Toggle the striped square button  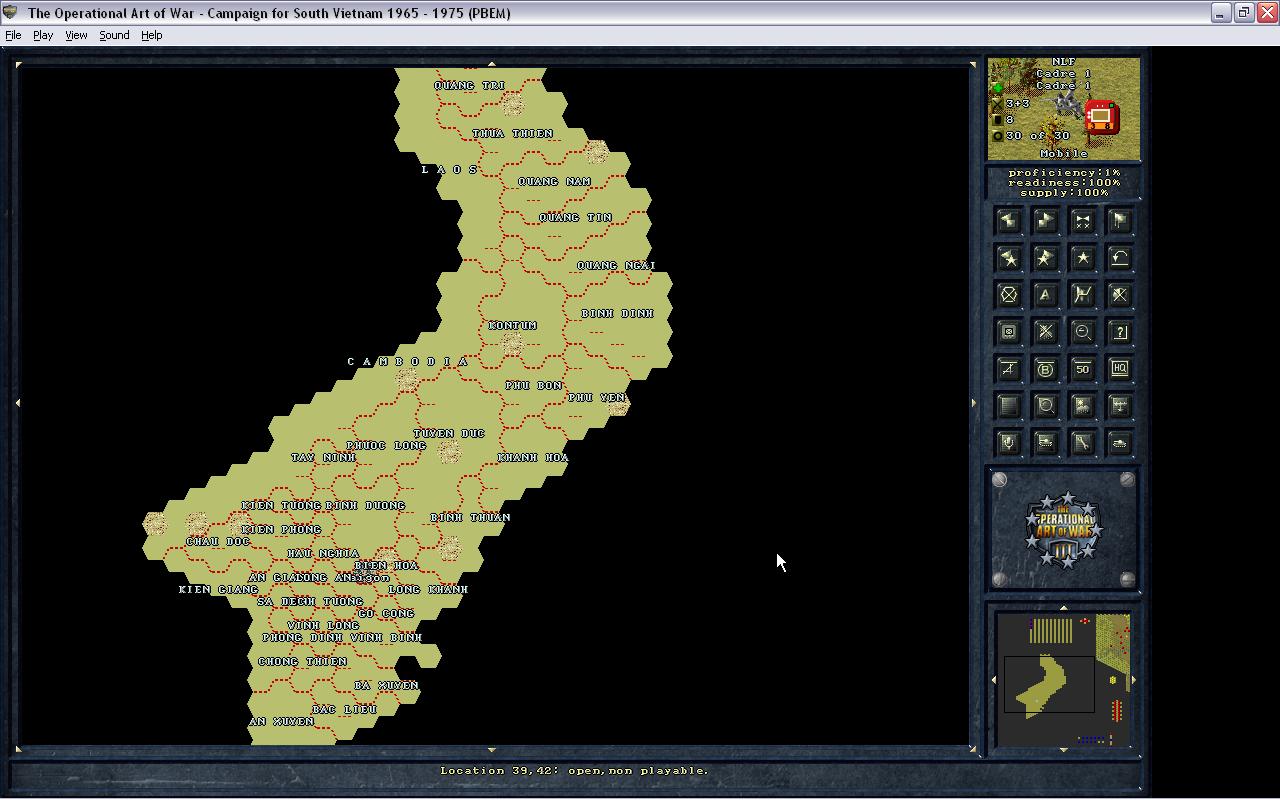pos(1008,406)
